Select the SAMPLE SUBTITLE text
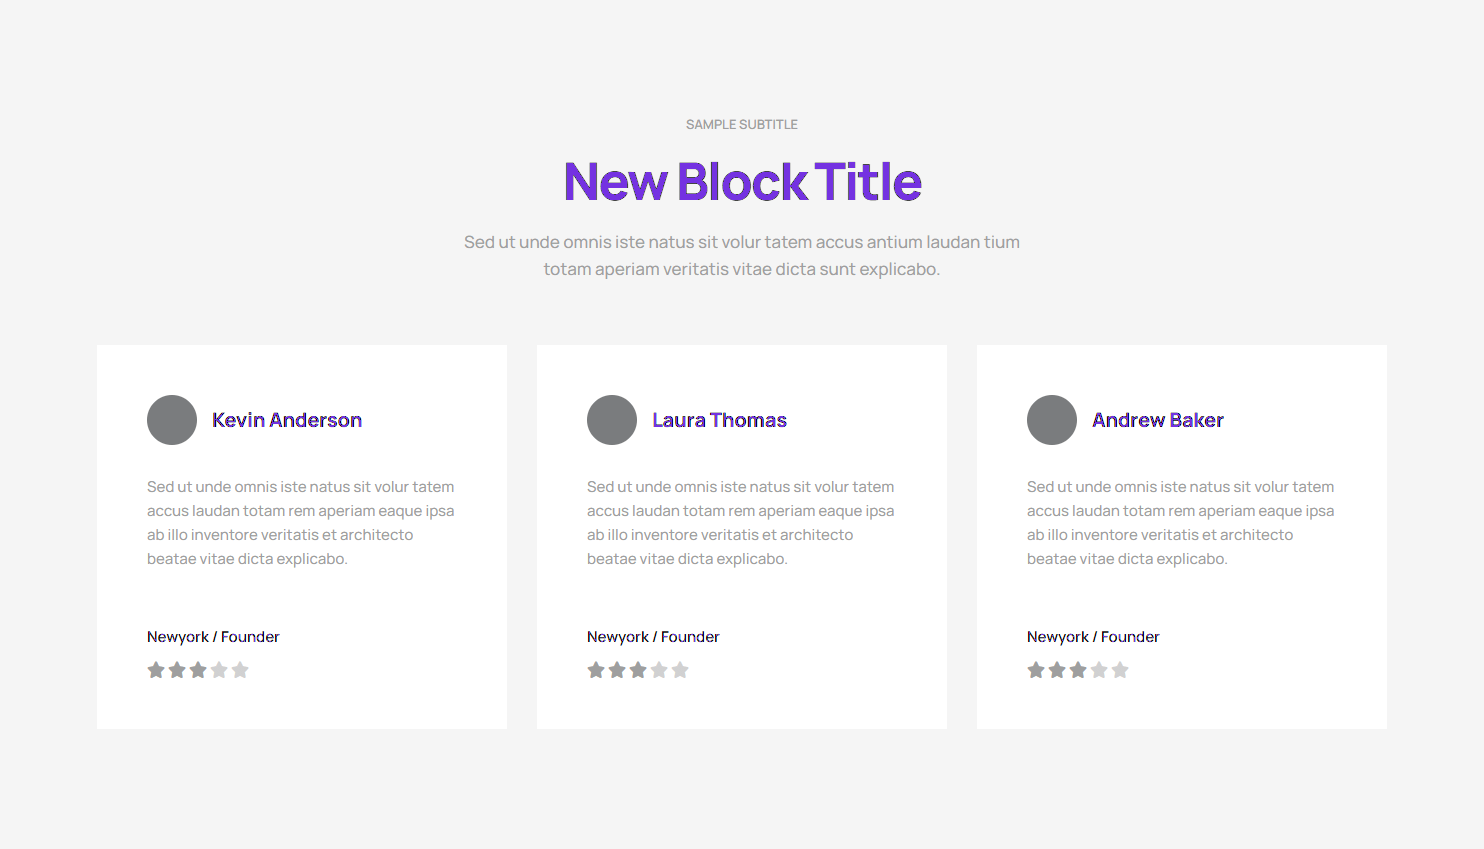 [742, 125]
